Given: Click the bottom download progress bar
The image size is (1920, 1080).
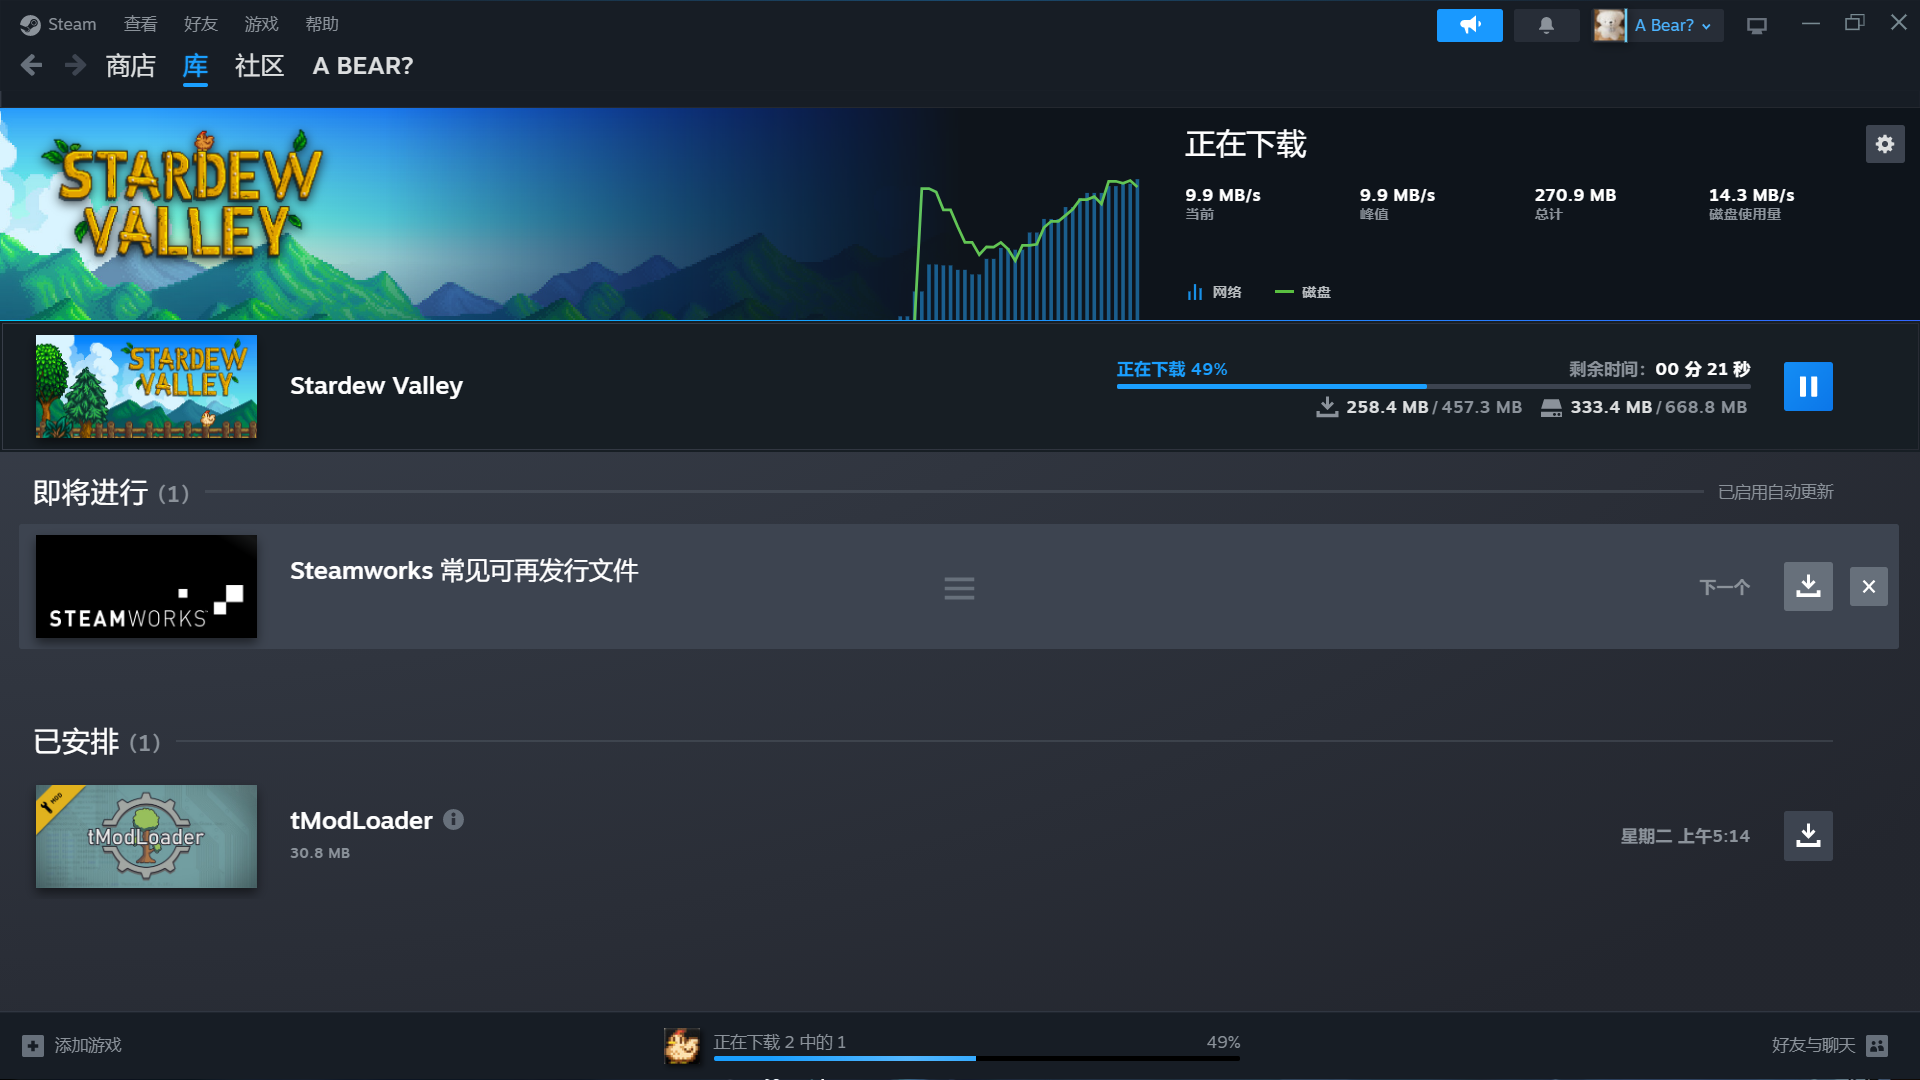Looking at the screenshot, I should click(975, 1057).
